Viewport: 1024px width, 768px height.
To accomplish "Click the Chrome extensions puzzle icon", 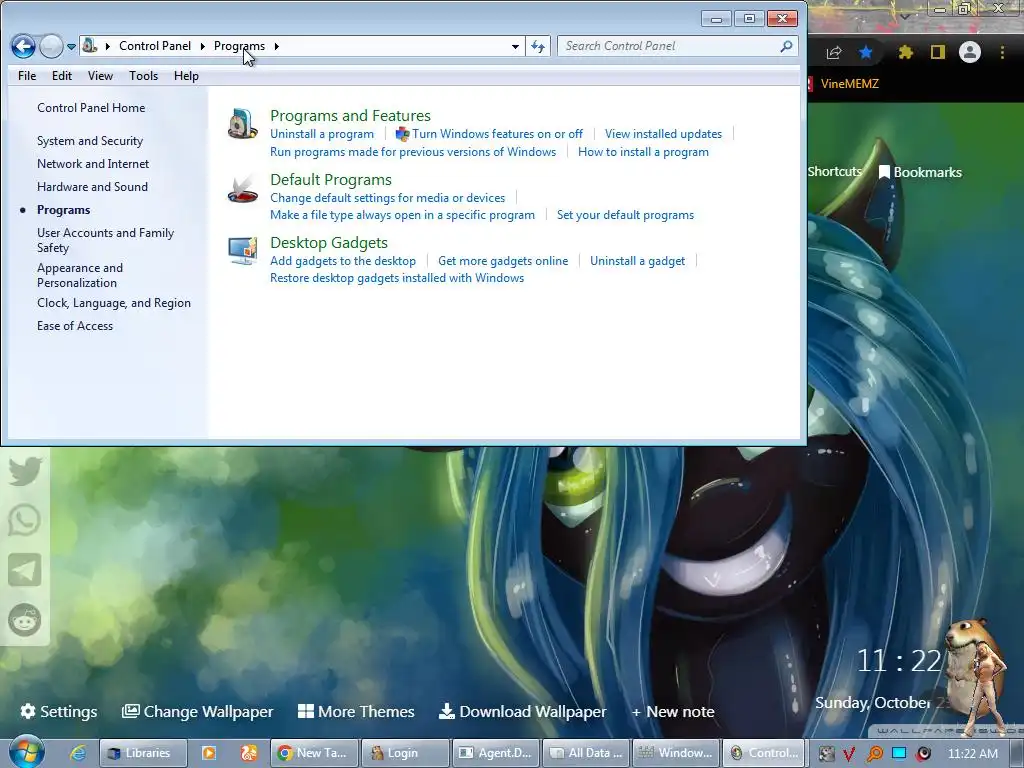I will 905,52.
